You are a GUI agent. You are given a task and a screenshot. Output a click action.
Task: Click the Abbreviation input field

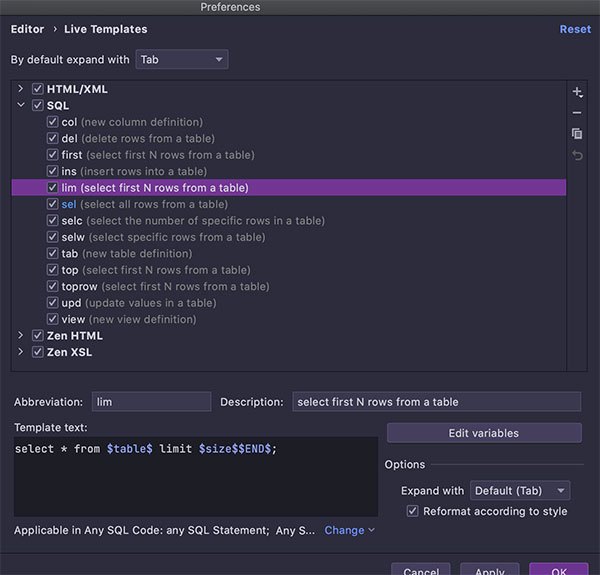(151, 402)
